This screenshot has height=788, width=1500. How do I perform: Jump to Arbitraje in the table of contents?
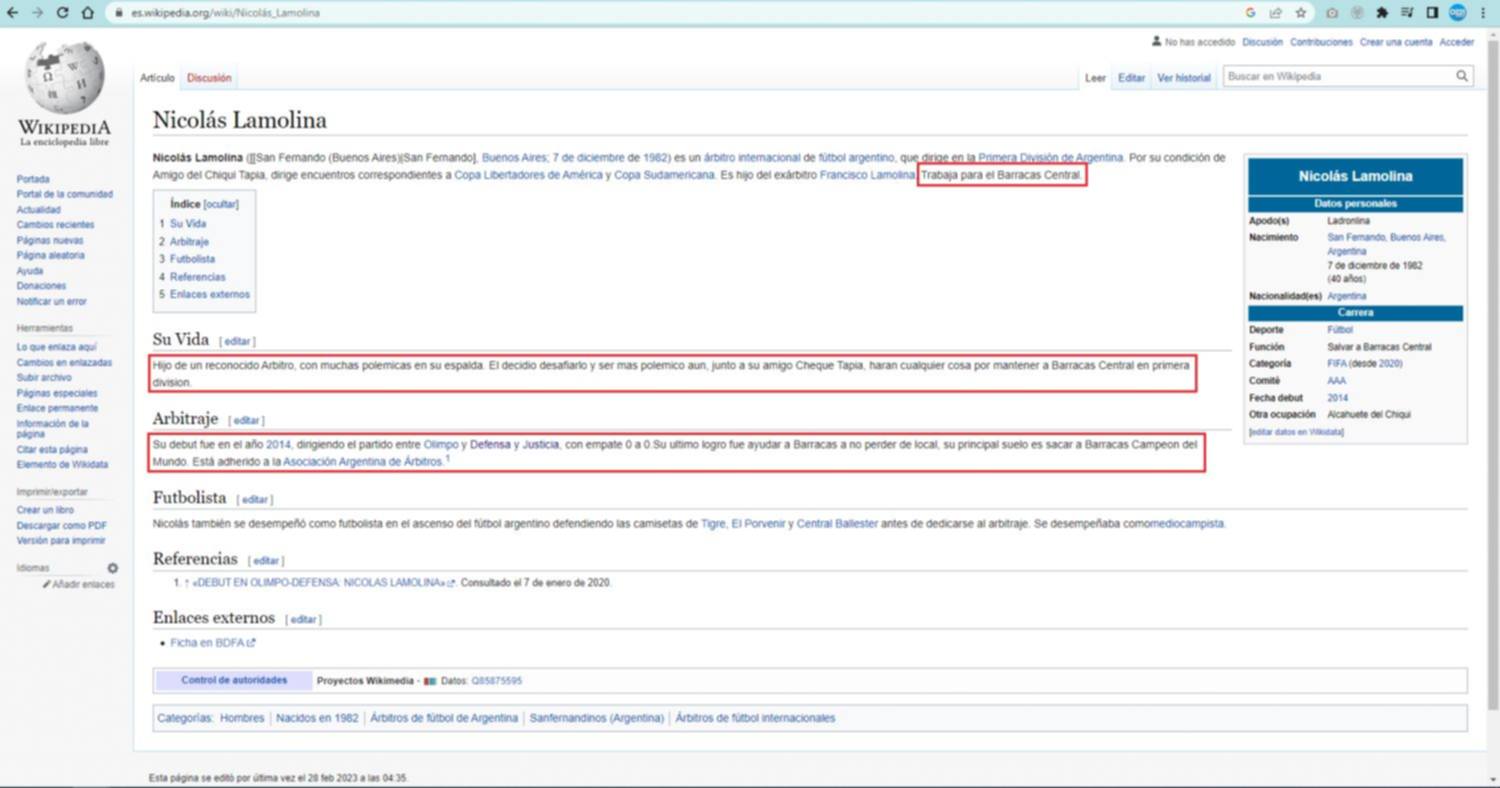[x=189, y=241]
